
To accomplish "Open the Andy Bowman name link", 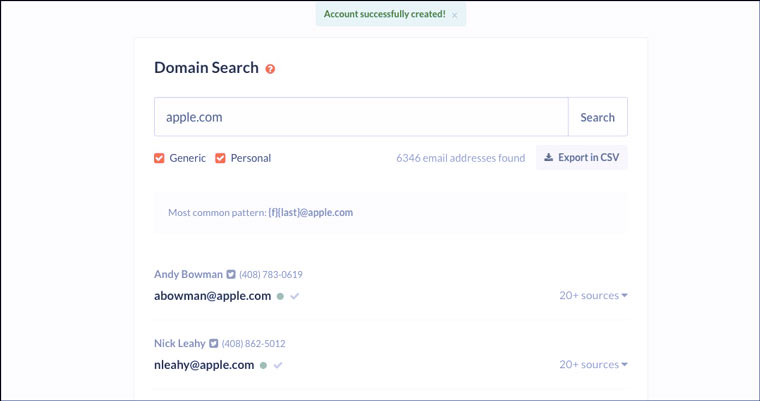I will click(188, 274).
